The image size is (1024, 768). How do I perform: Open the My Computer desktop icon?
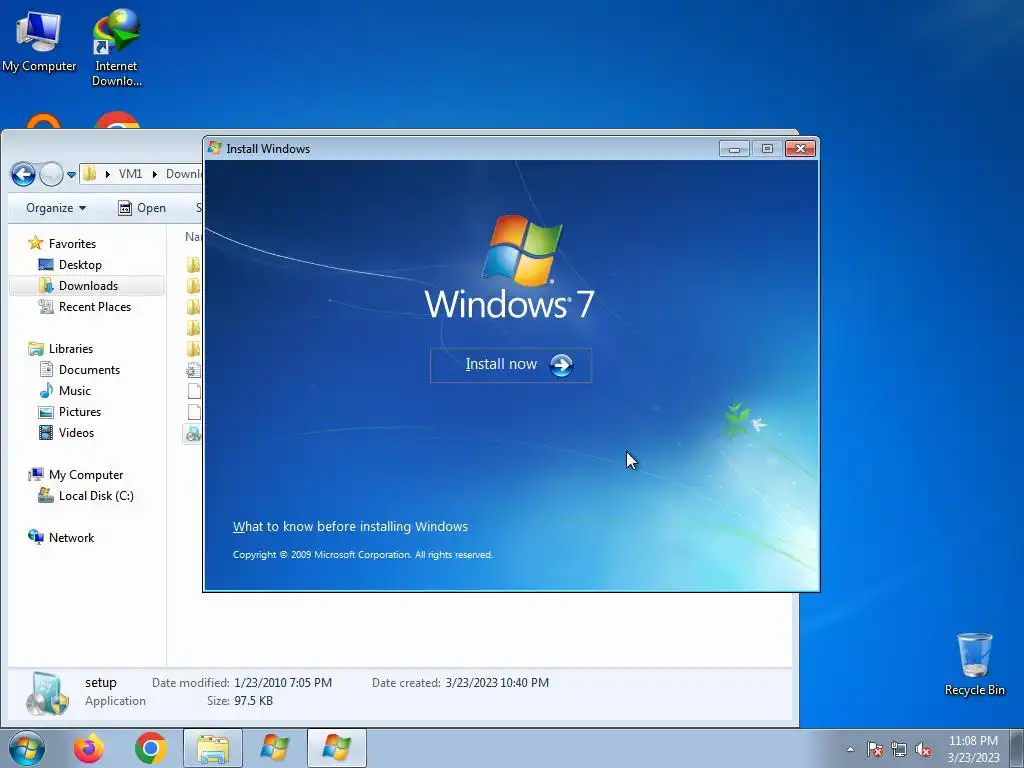(39, 41)
